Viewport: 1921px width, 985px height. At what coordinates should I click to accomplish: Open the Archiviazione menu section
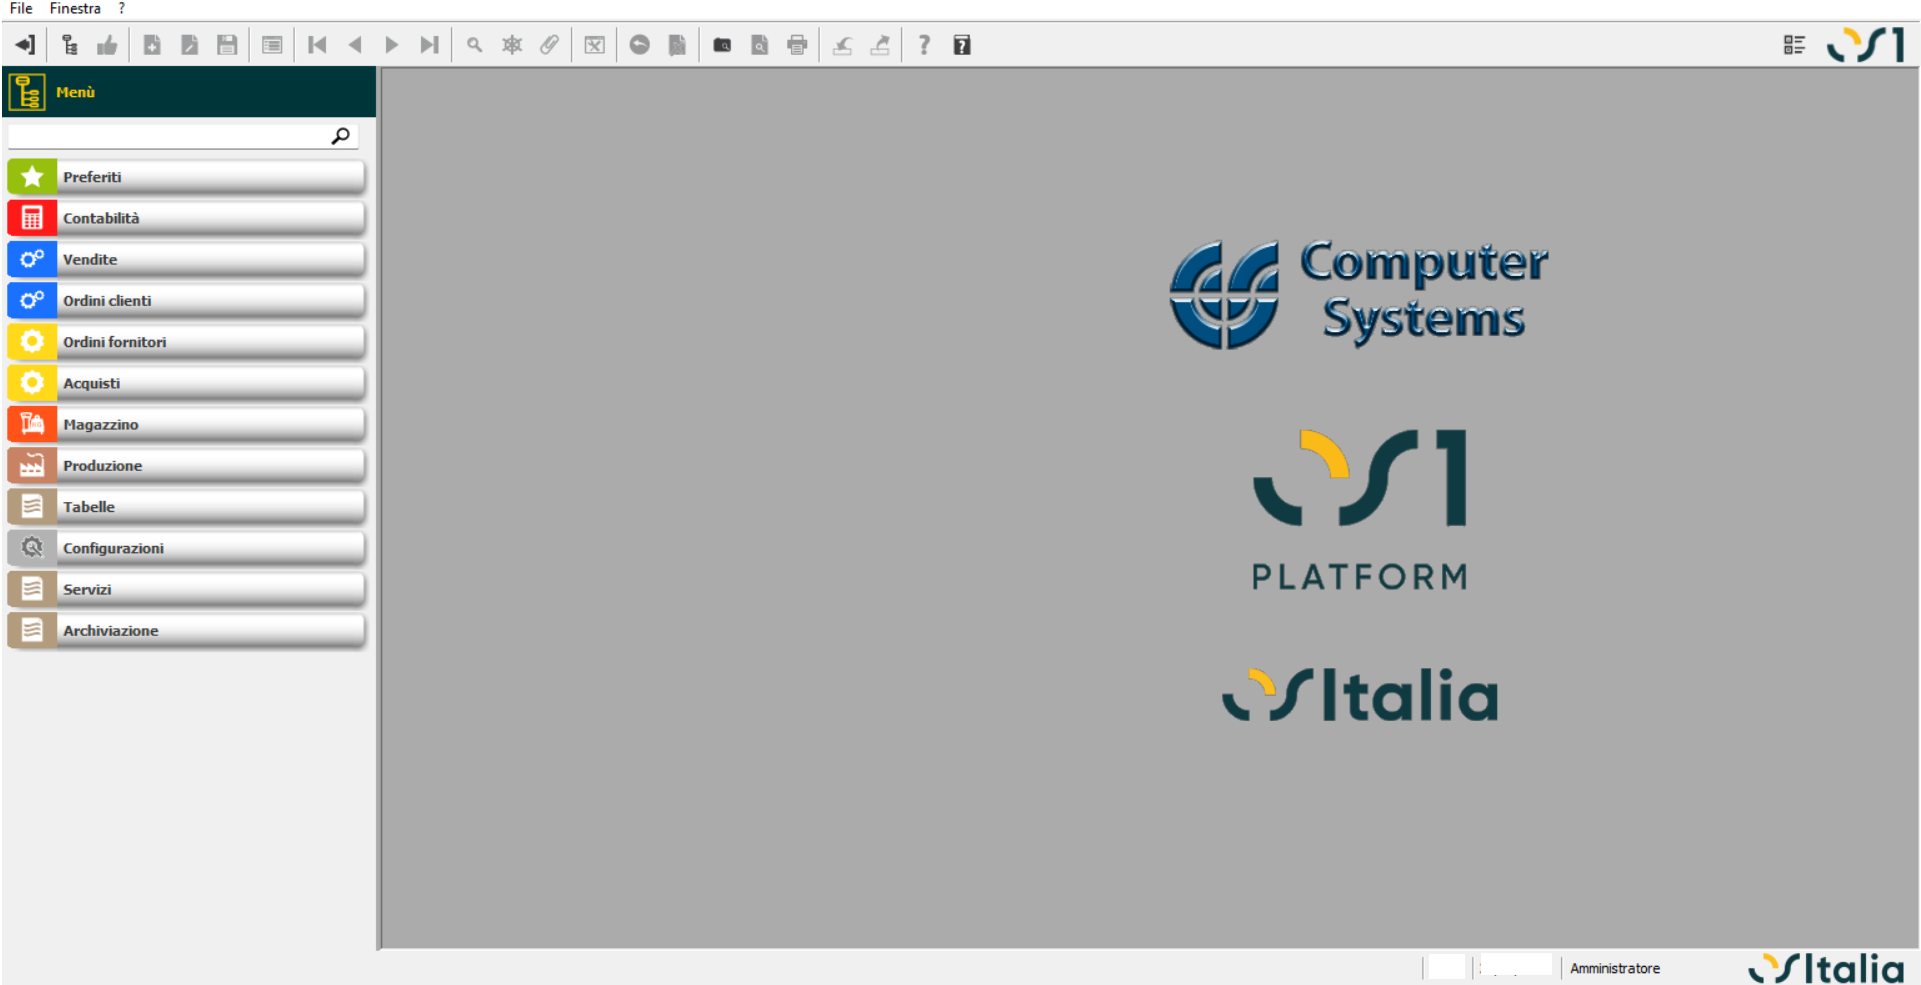[186, 630]
